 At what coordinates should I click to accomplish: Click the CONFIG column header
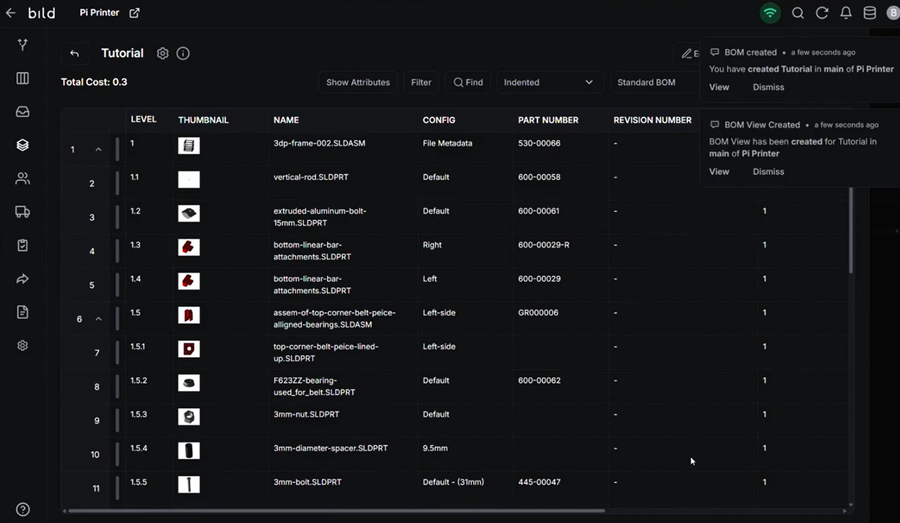point(439,120)
